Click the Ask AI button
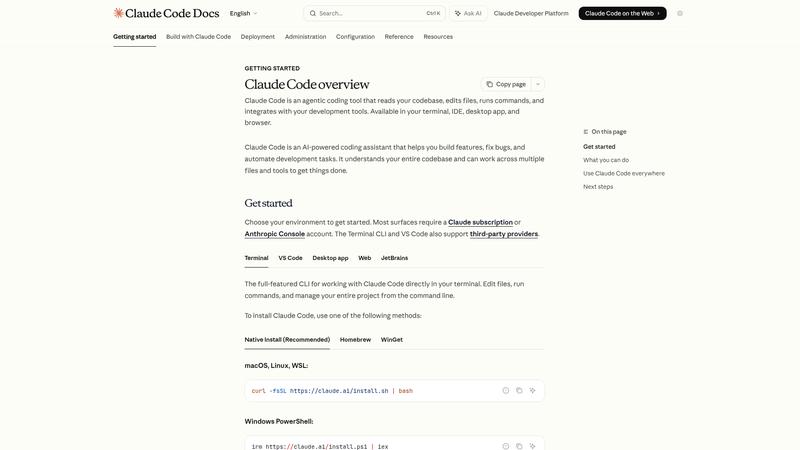 point(468,14)
